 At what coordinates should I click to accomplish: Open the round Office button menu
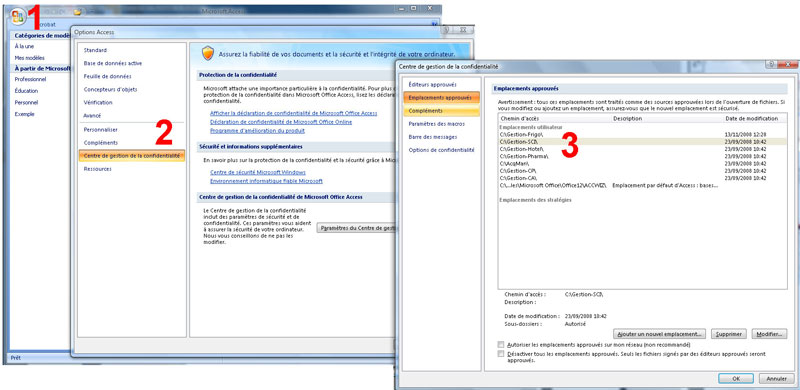pyautogui.click(x=17, y=16)
